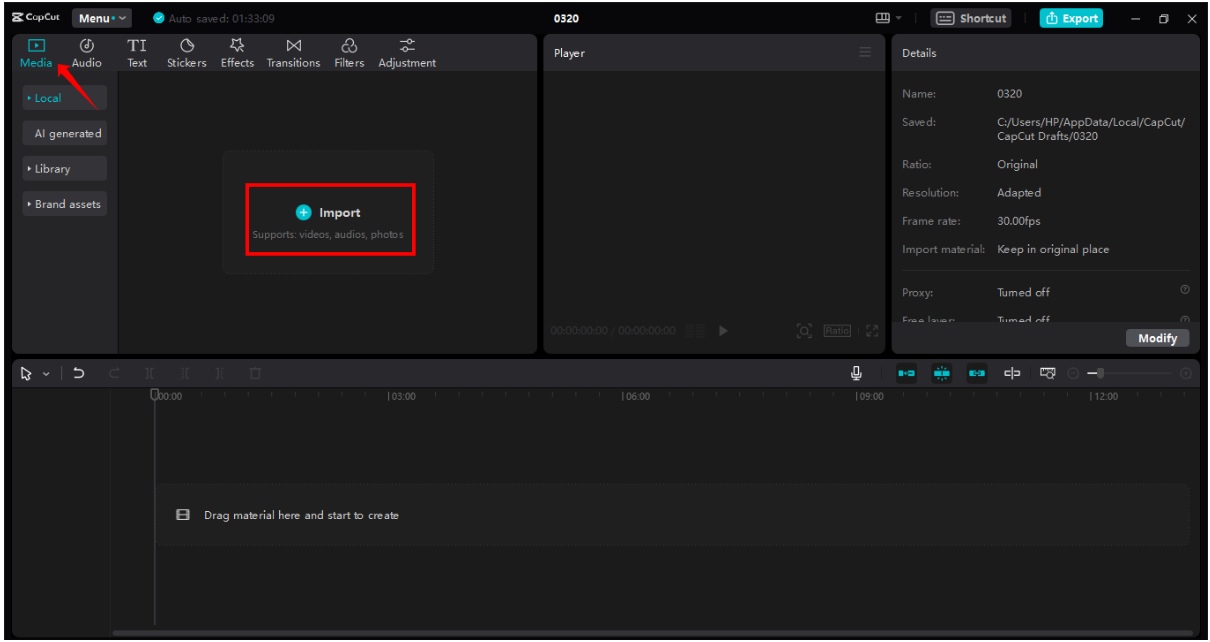
Task: Click 'Supports: videos, audios, photos' text
Action: [x=328, y=235]
